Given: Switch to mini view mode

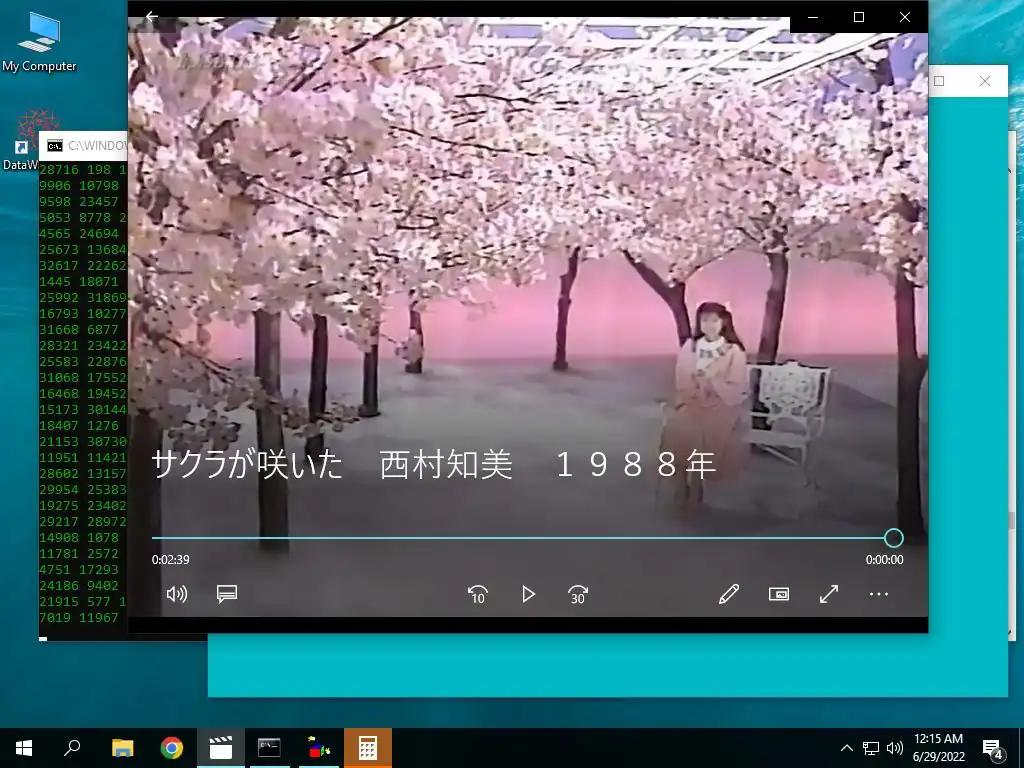Looking at the screenshot, I should pyautogui.click(x=778, y=594).
